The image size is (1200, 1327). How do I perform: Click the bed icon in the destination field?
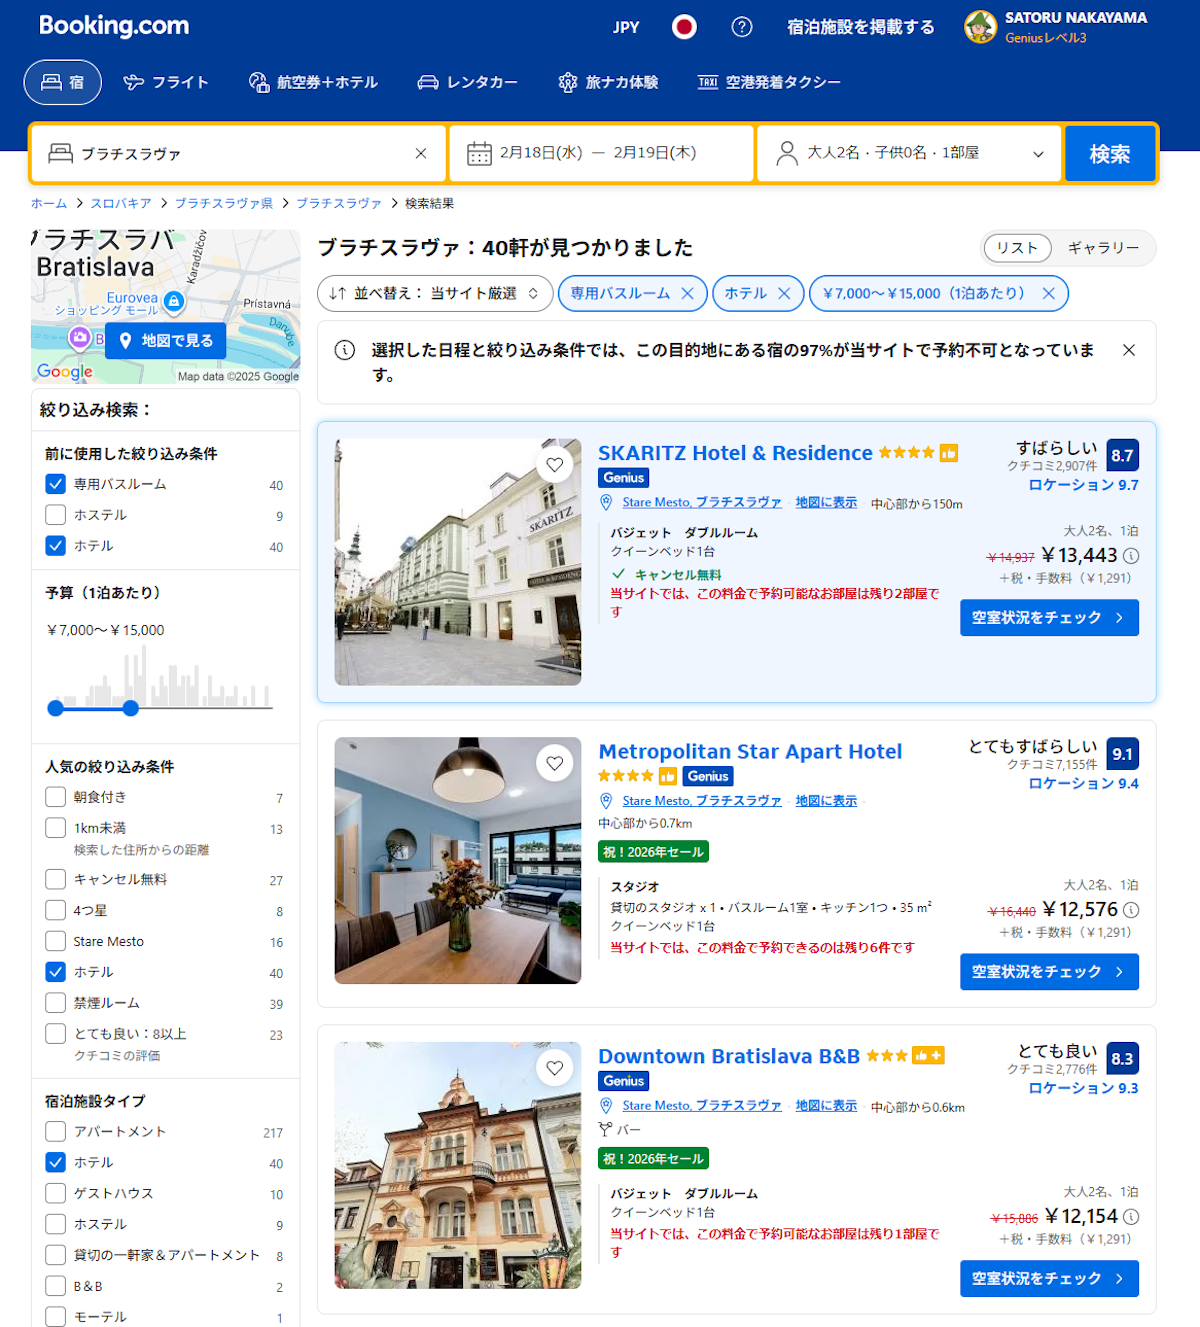61,153
